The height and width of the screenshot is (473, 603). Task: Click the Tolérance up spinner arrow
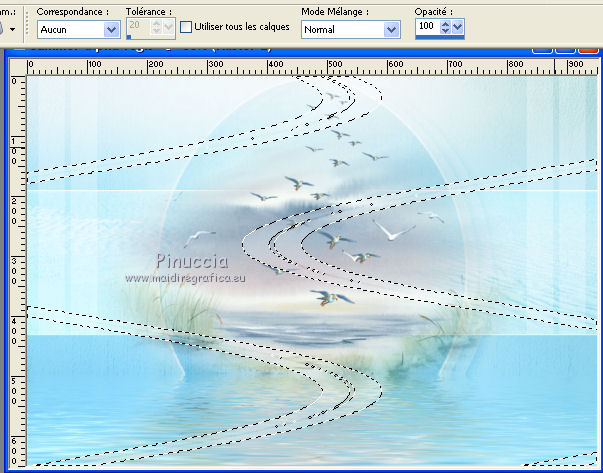click(156, 23)
